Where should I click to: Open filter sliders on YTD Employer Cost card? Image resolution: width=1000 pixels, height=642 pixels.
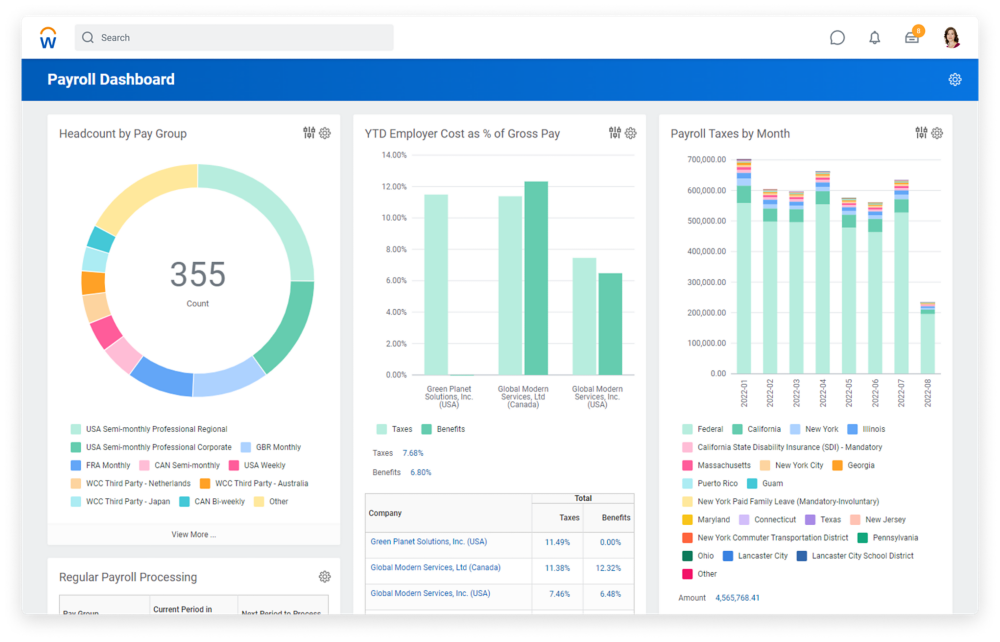tap(615, 133)
